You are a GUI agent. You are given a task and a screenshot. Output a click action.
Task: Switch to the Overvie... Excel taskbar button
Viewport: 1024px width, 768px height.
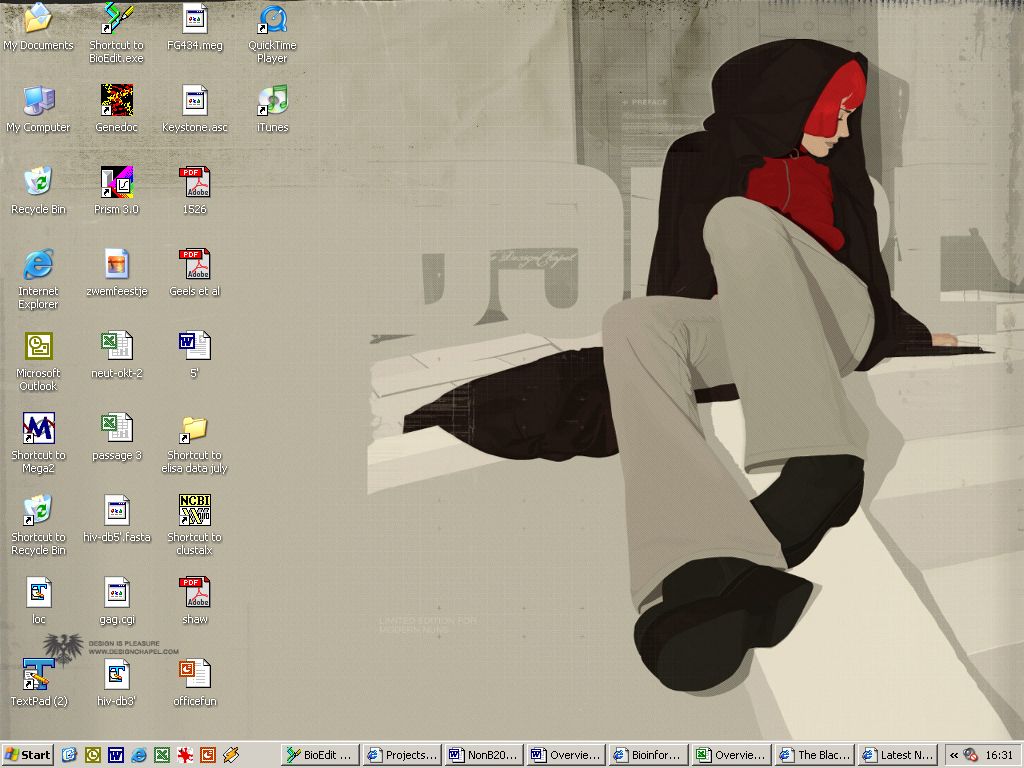point(731,755)
